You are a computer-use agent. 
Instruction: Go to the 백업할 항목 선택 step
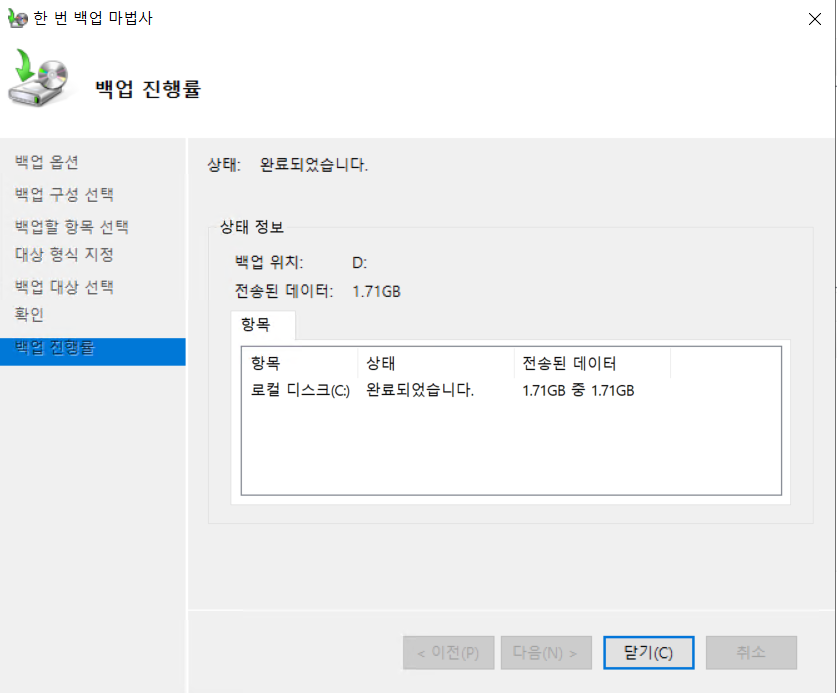click(x=71, y=227)
